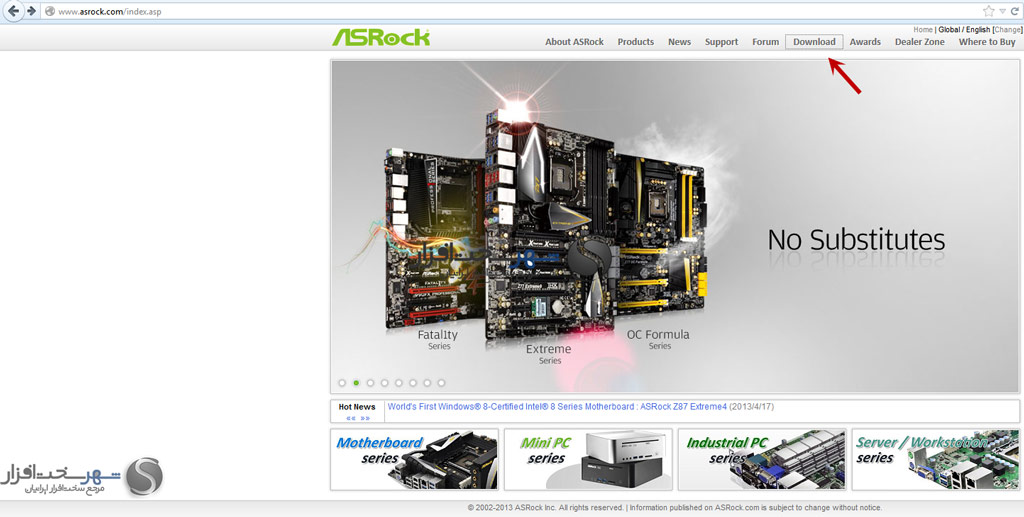This screenshot has height=517, width=1024.
Task: Click the next hot news arrows
Action: (x=365, y=418)
